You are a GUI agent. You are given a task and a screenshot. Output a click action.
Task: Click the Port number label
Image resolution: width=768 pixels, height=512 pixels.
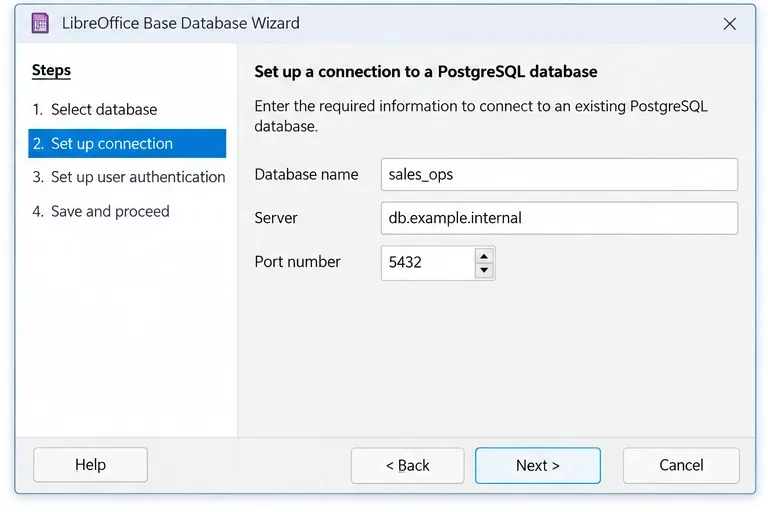pos(297,262)
